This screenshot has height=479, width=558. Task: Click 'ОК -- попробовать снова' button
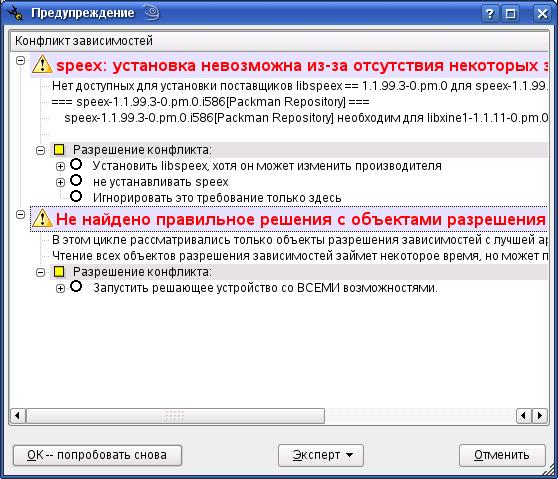(97, 455)
